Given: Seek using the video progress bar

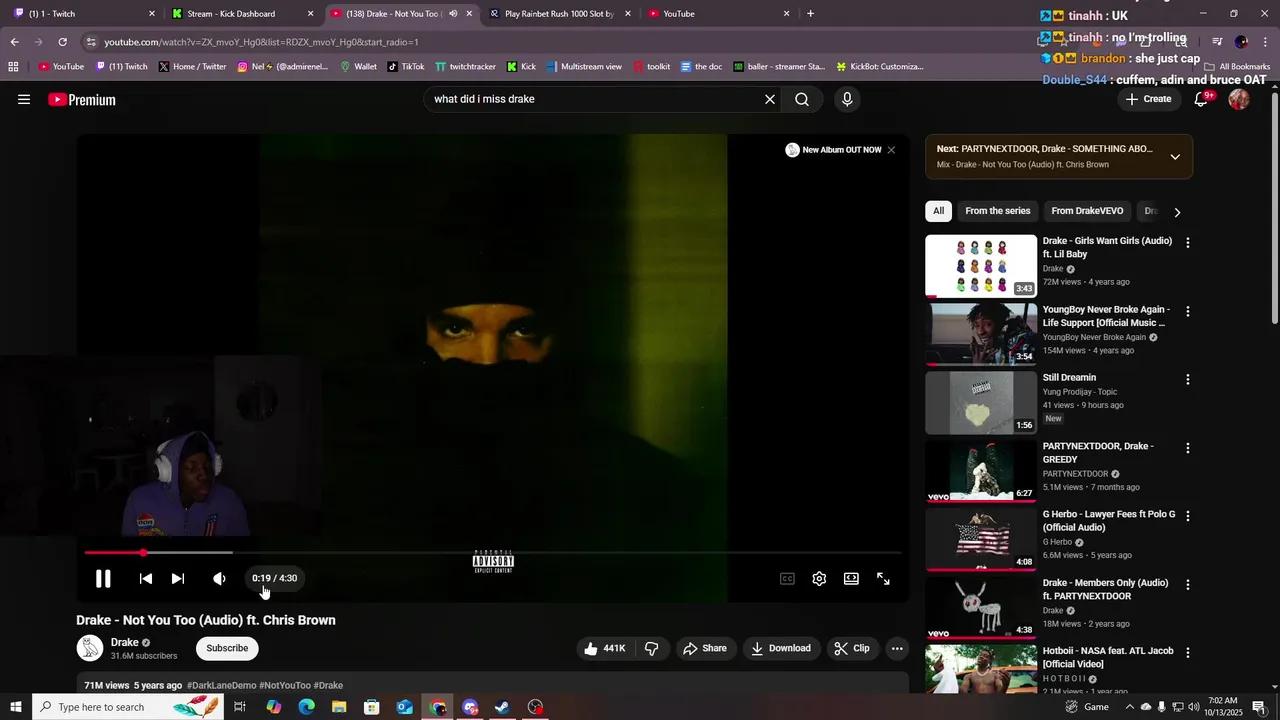Looking at the screenshot, I should pyautogui.click(x=500, y=552).
